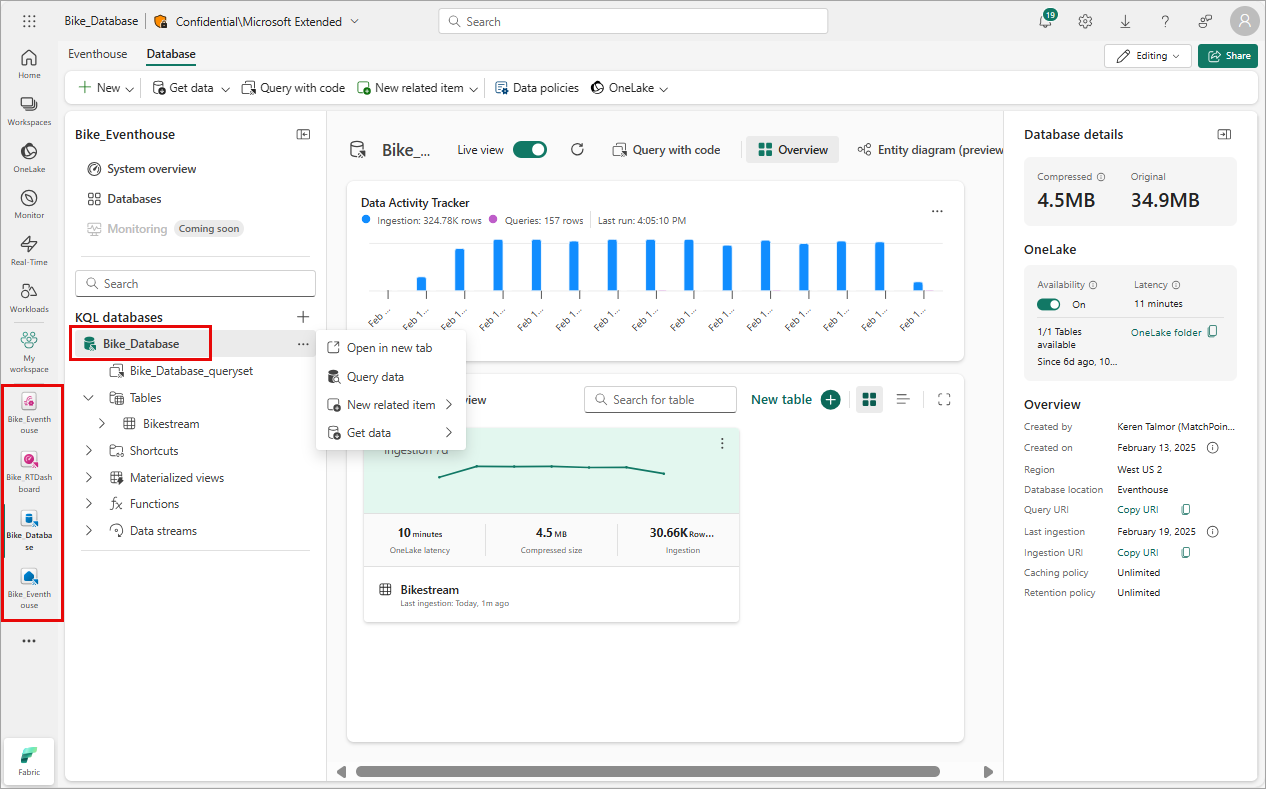Expand the Materialized views tree node
Screen dimensions: 1266x789
tap(89, 478)
